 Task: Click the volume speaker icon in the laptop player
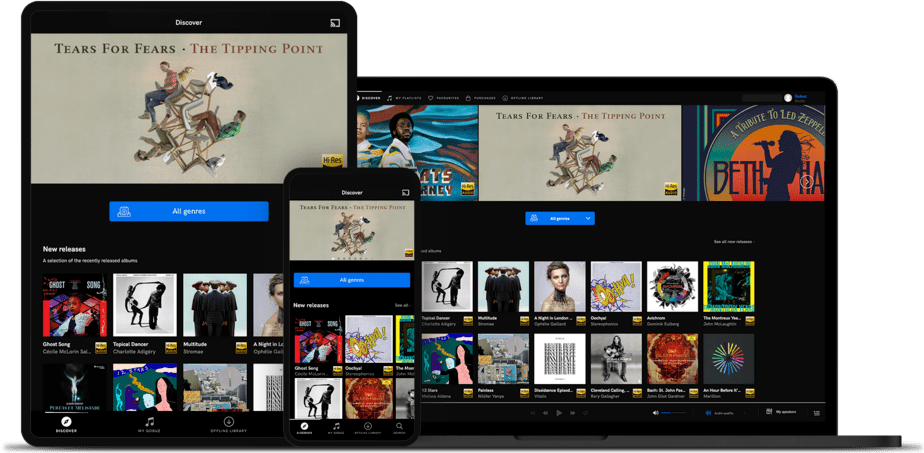coord(656,412)
